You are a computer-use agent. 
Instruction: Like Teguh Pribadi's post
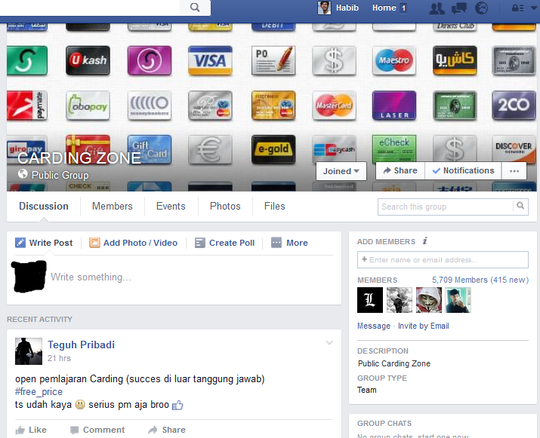click(31, 430)
